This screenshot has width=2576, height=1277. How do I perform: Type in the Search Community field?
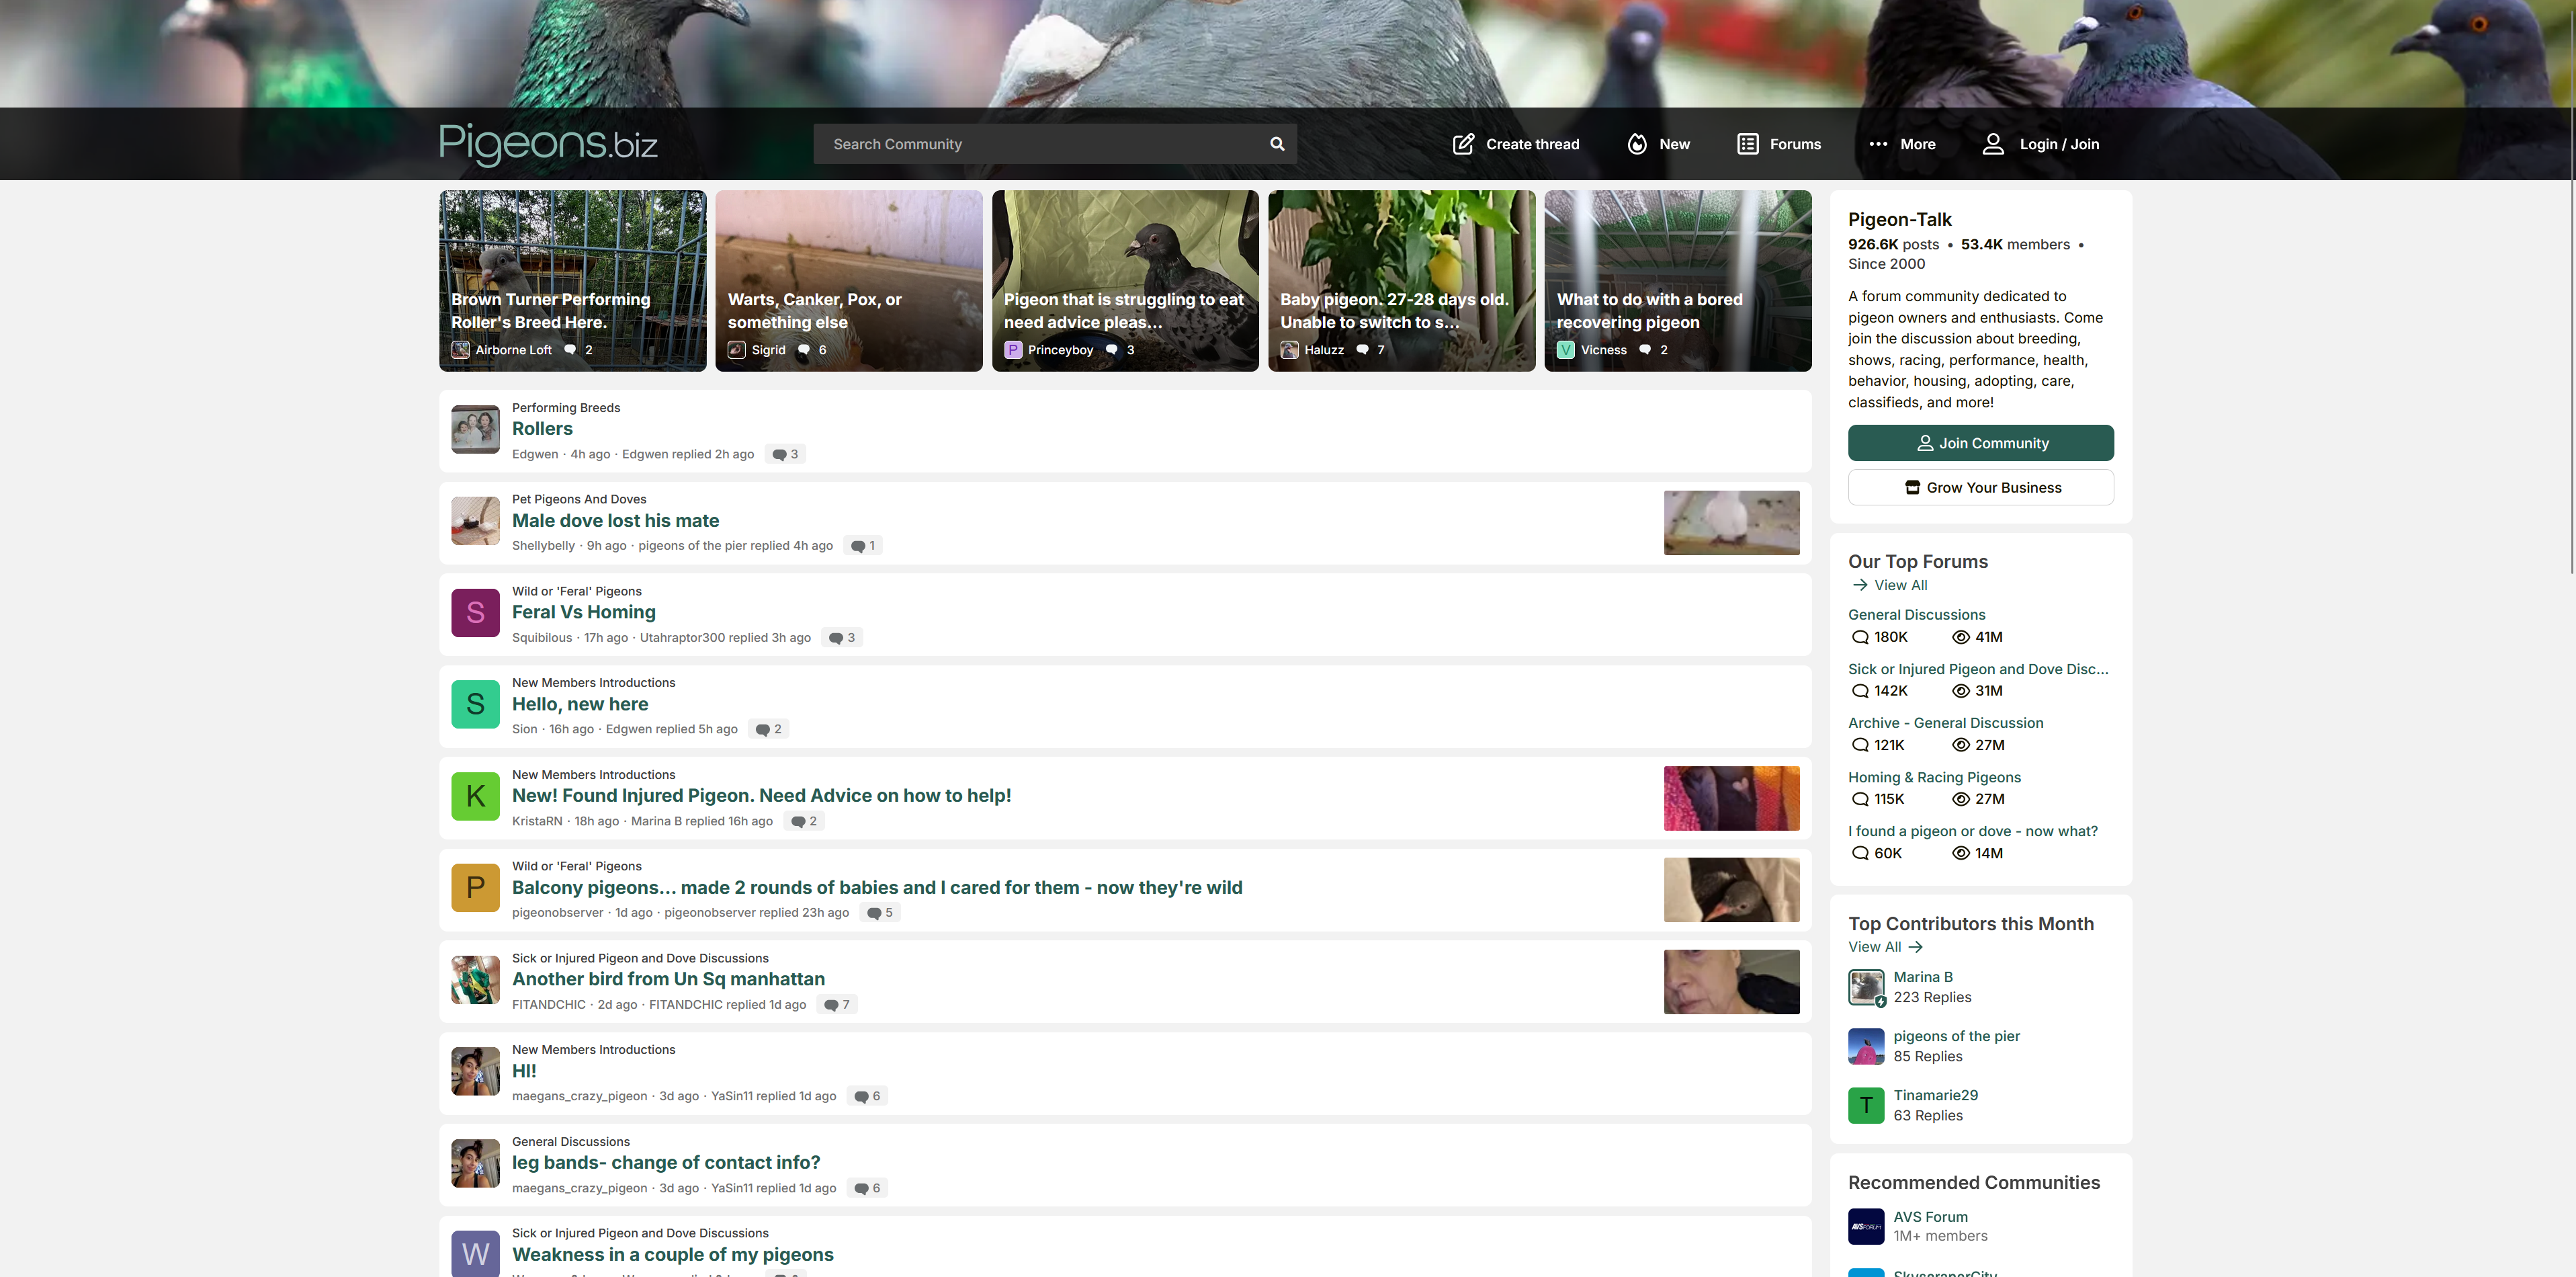pyautogui.click(x=1040, y=144)
